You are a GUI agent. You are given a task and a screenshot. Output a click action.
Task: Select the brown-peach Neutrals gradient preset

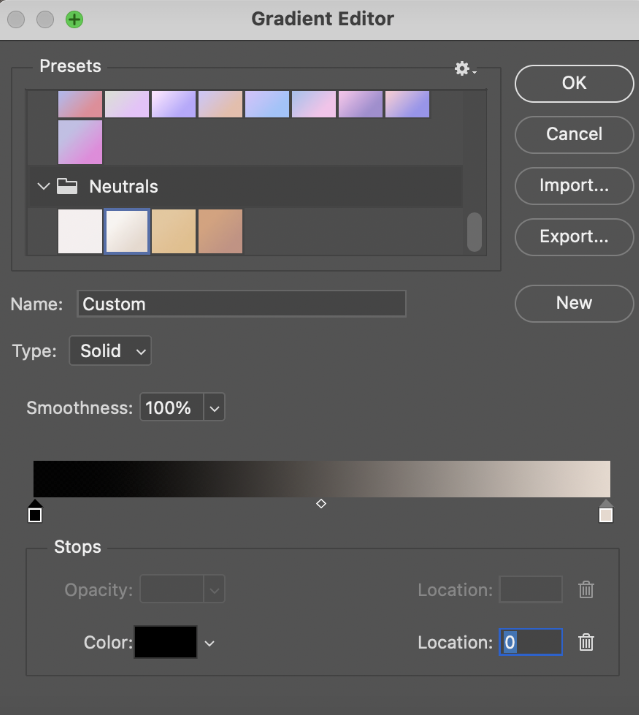220,231
